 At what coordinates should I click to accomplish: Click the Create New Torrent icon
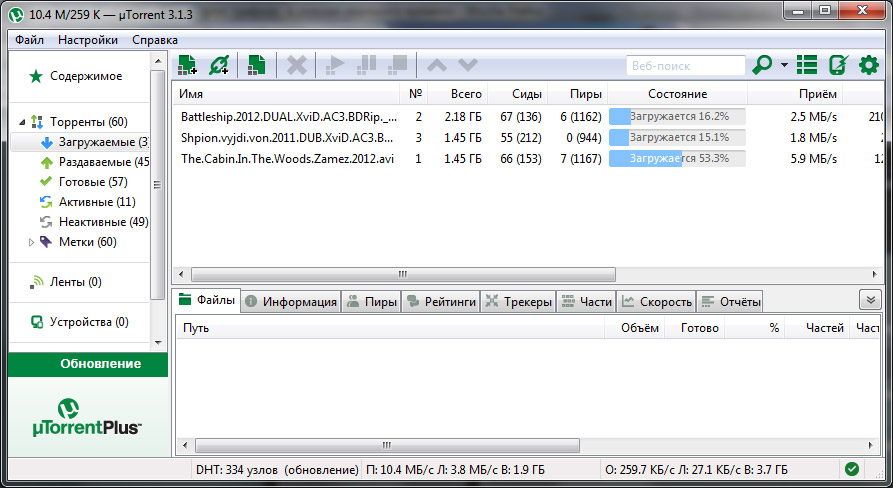256,65
